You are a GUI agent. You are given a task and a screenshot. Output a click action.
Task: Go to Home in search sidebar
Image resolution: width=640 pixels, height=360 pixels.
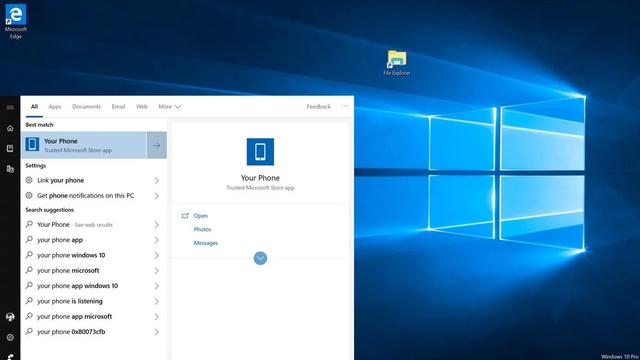point(10,128)
